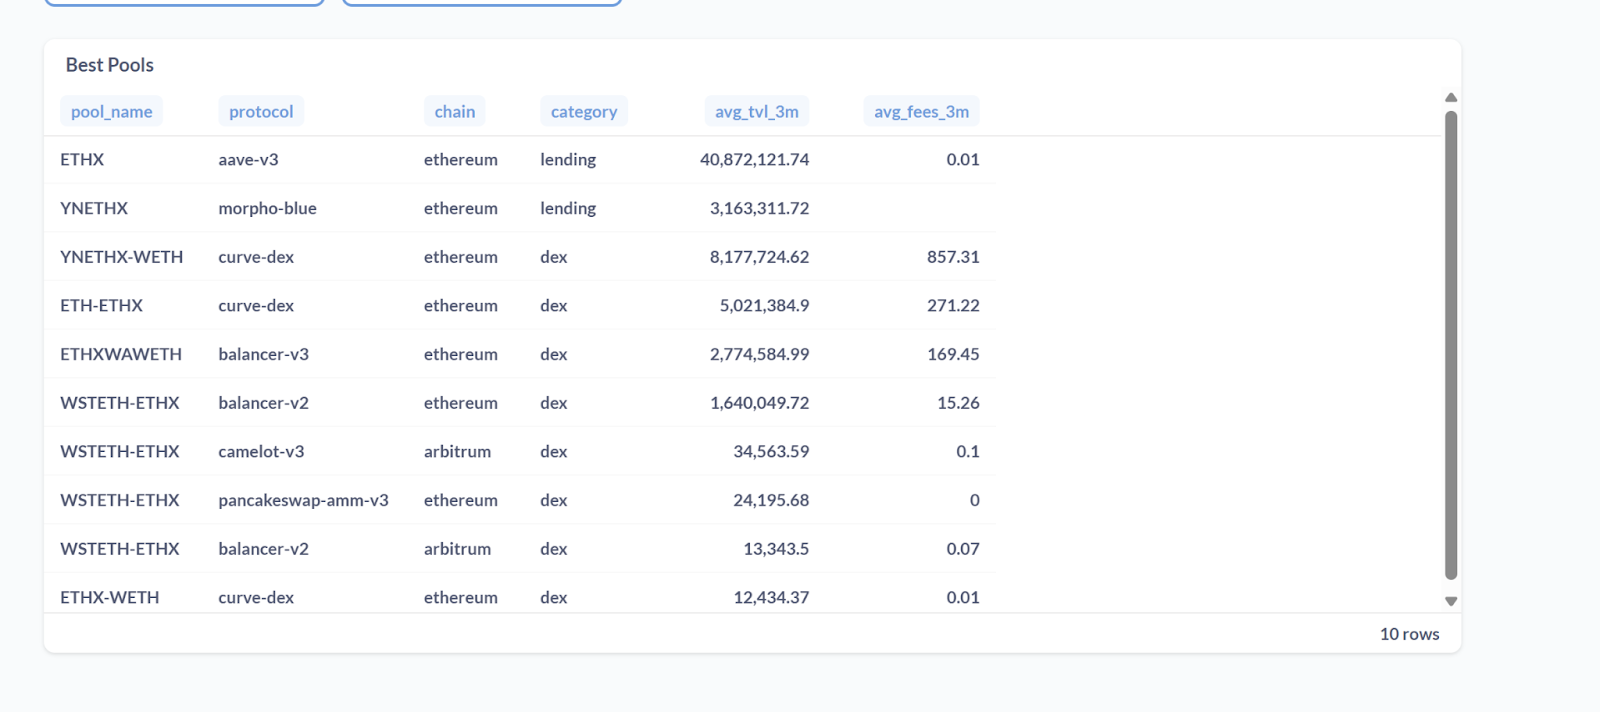The image size is (1600, 712).
Task: Click the pancakeswap-amm-v3 protocol cell
Action: point(303,500)
